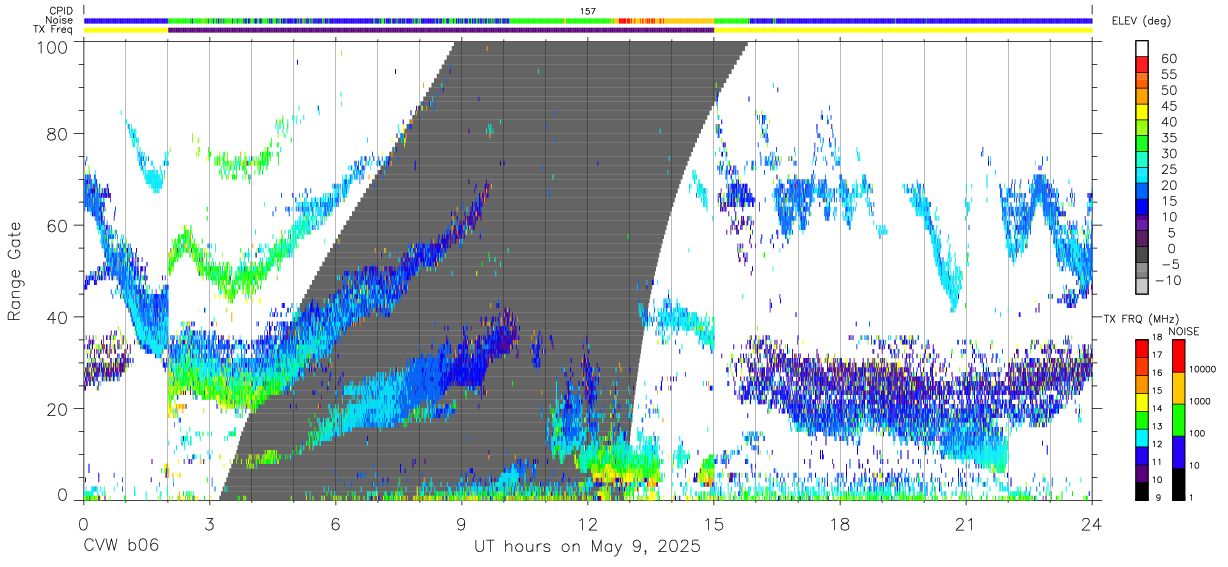Viewport: 1228px width, 567px height.
Task: Click the 40 tick on Range Gate axis
Action: [x=60, y=317]
